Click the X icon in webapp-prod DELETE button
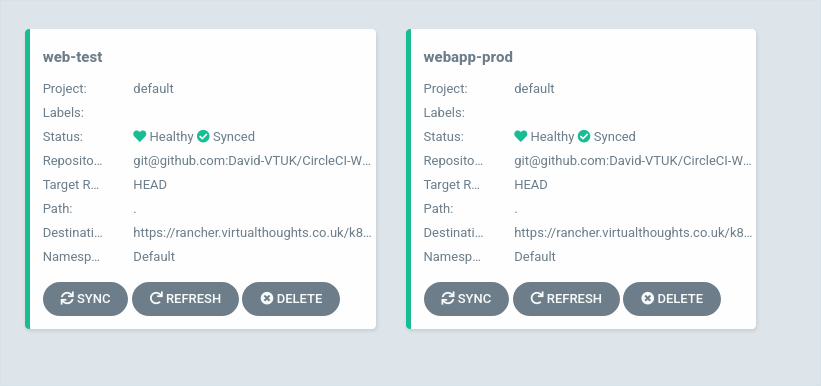Image resolution: width=821 pixels, height=386 pixels. point(648,299)
